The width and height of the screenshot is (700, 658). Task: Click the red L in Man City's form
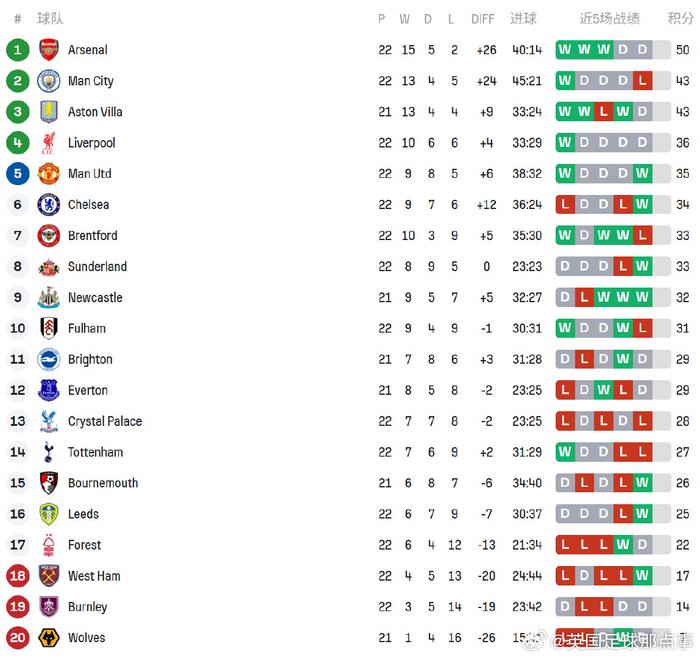642,81
